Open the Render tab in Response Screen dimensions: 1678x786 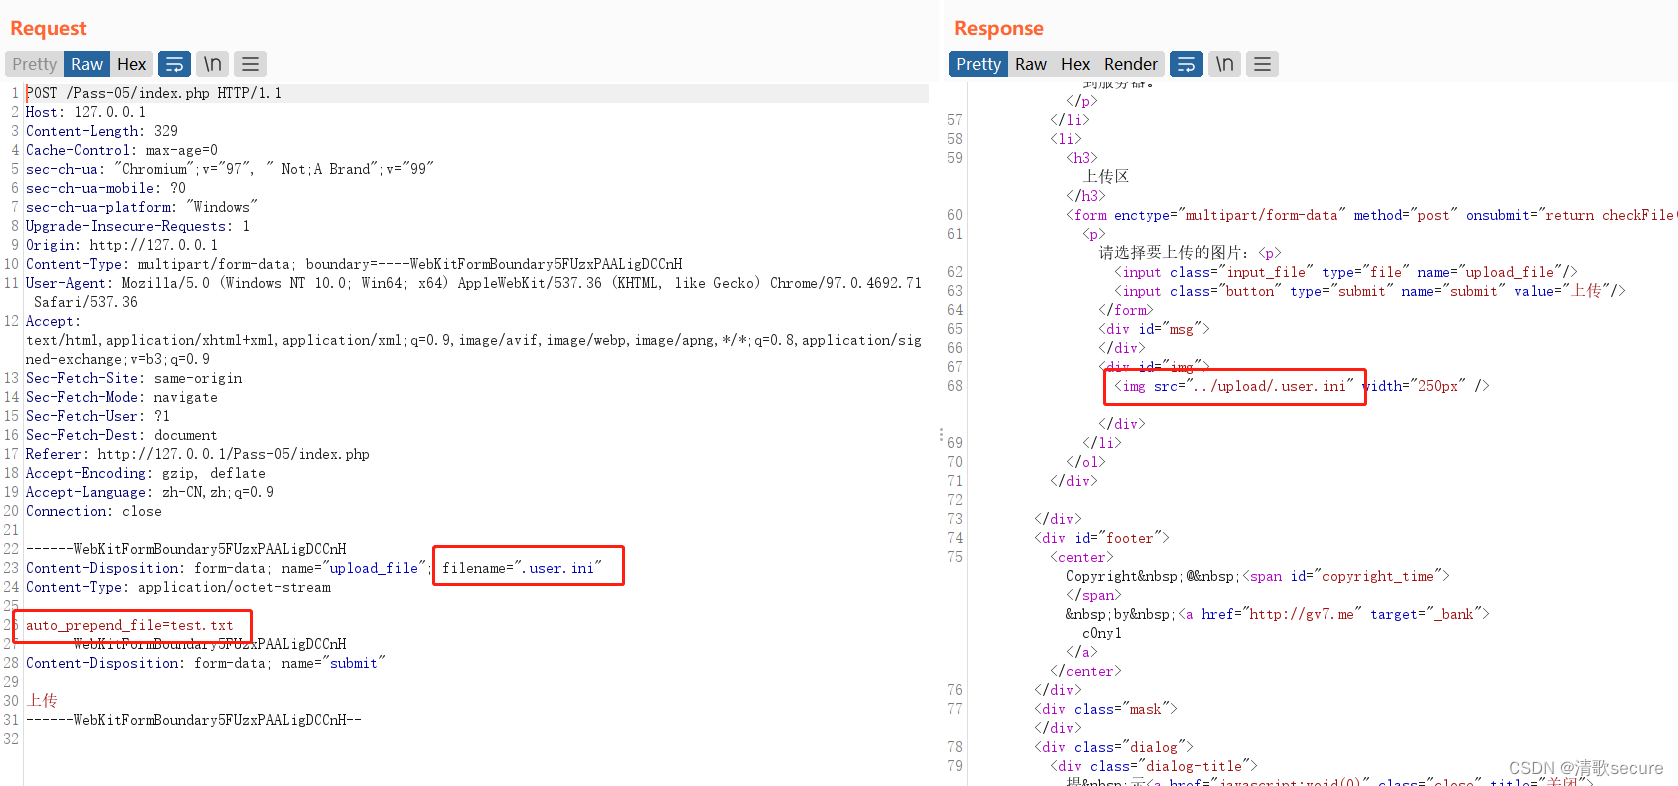[x=1131, y=64]
